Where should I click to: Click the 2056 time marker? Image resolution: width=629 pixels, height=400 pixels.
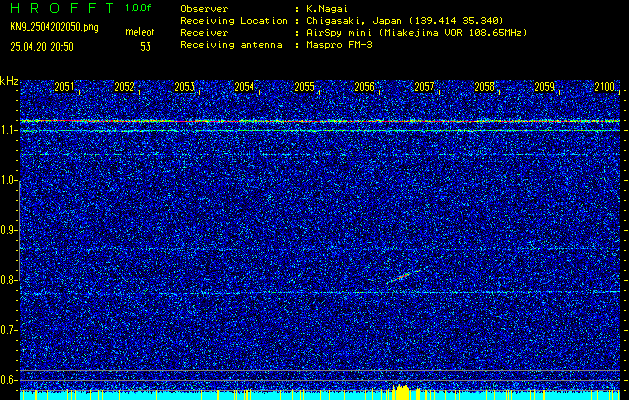coord(364,87)
